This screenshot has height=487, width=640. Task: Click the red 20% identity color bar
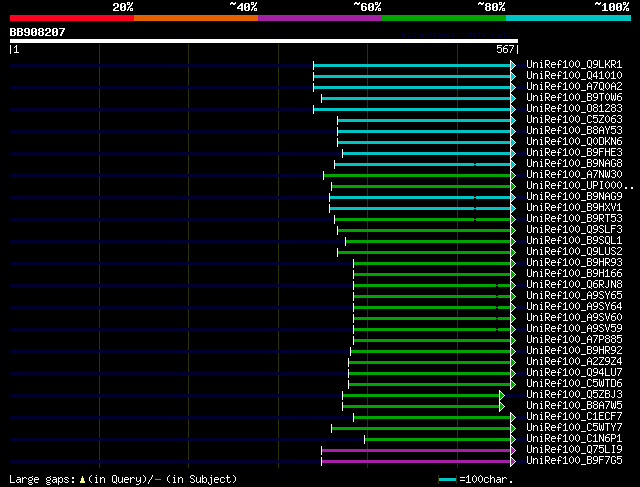click(x=72, y=18)
